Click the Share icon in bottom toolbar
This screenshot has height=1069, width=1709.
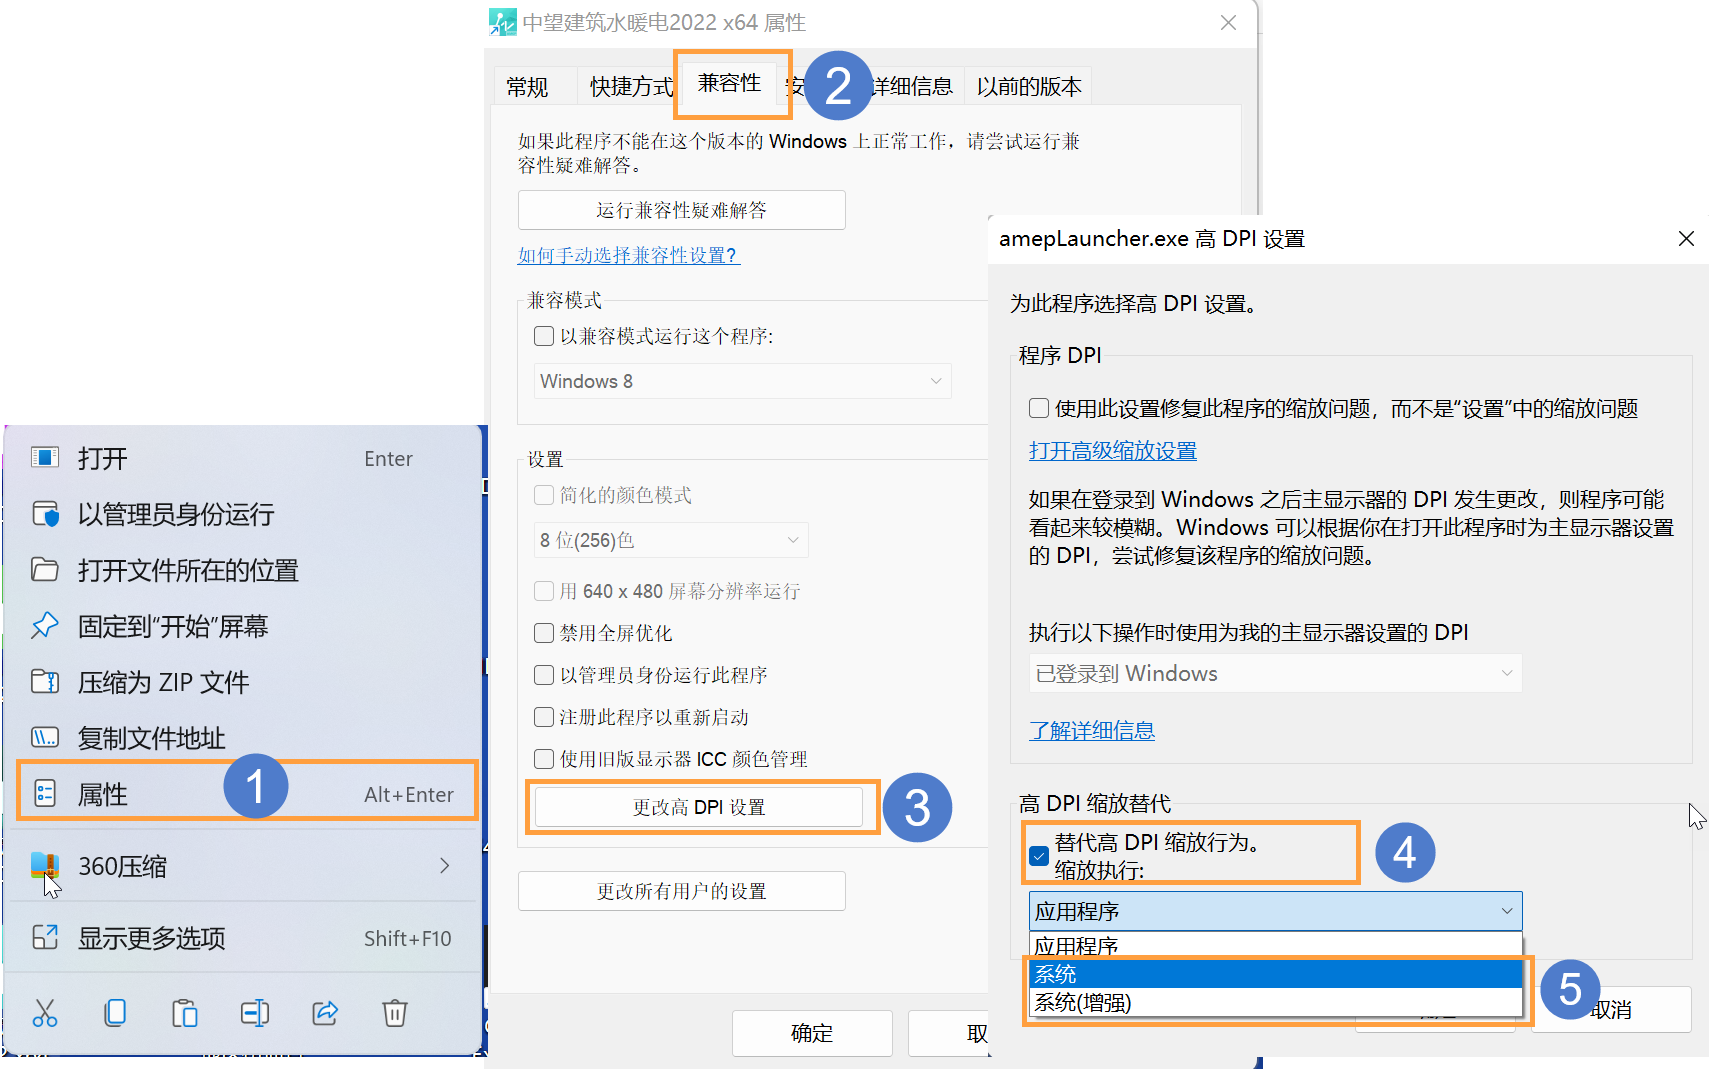pos(325,1013)
